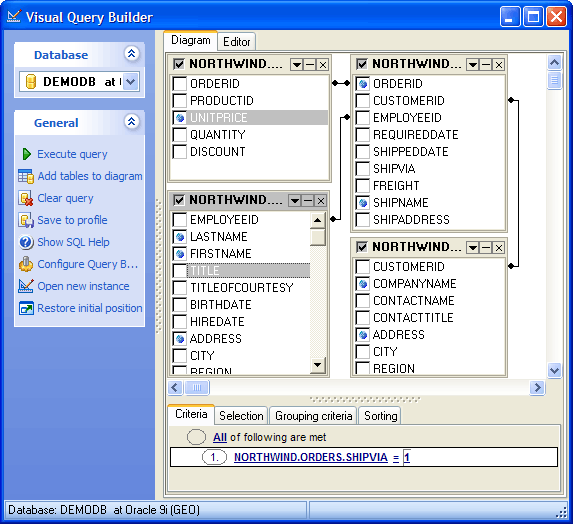Click the Open new instance icon
The height and width of the screenshot is (524, 573).
pos(26,286)
